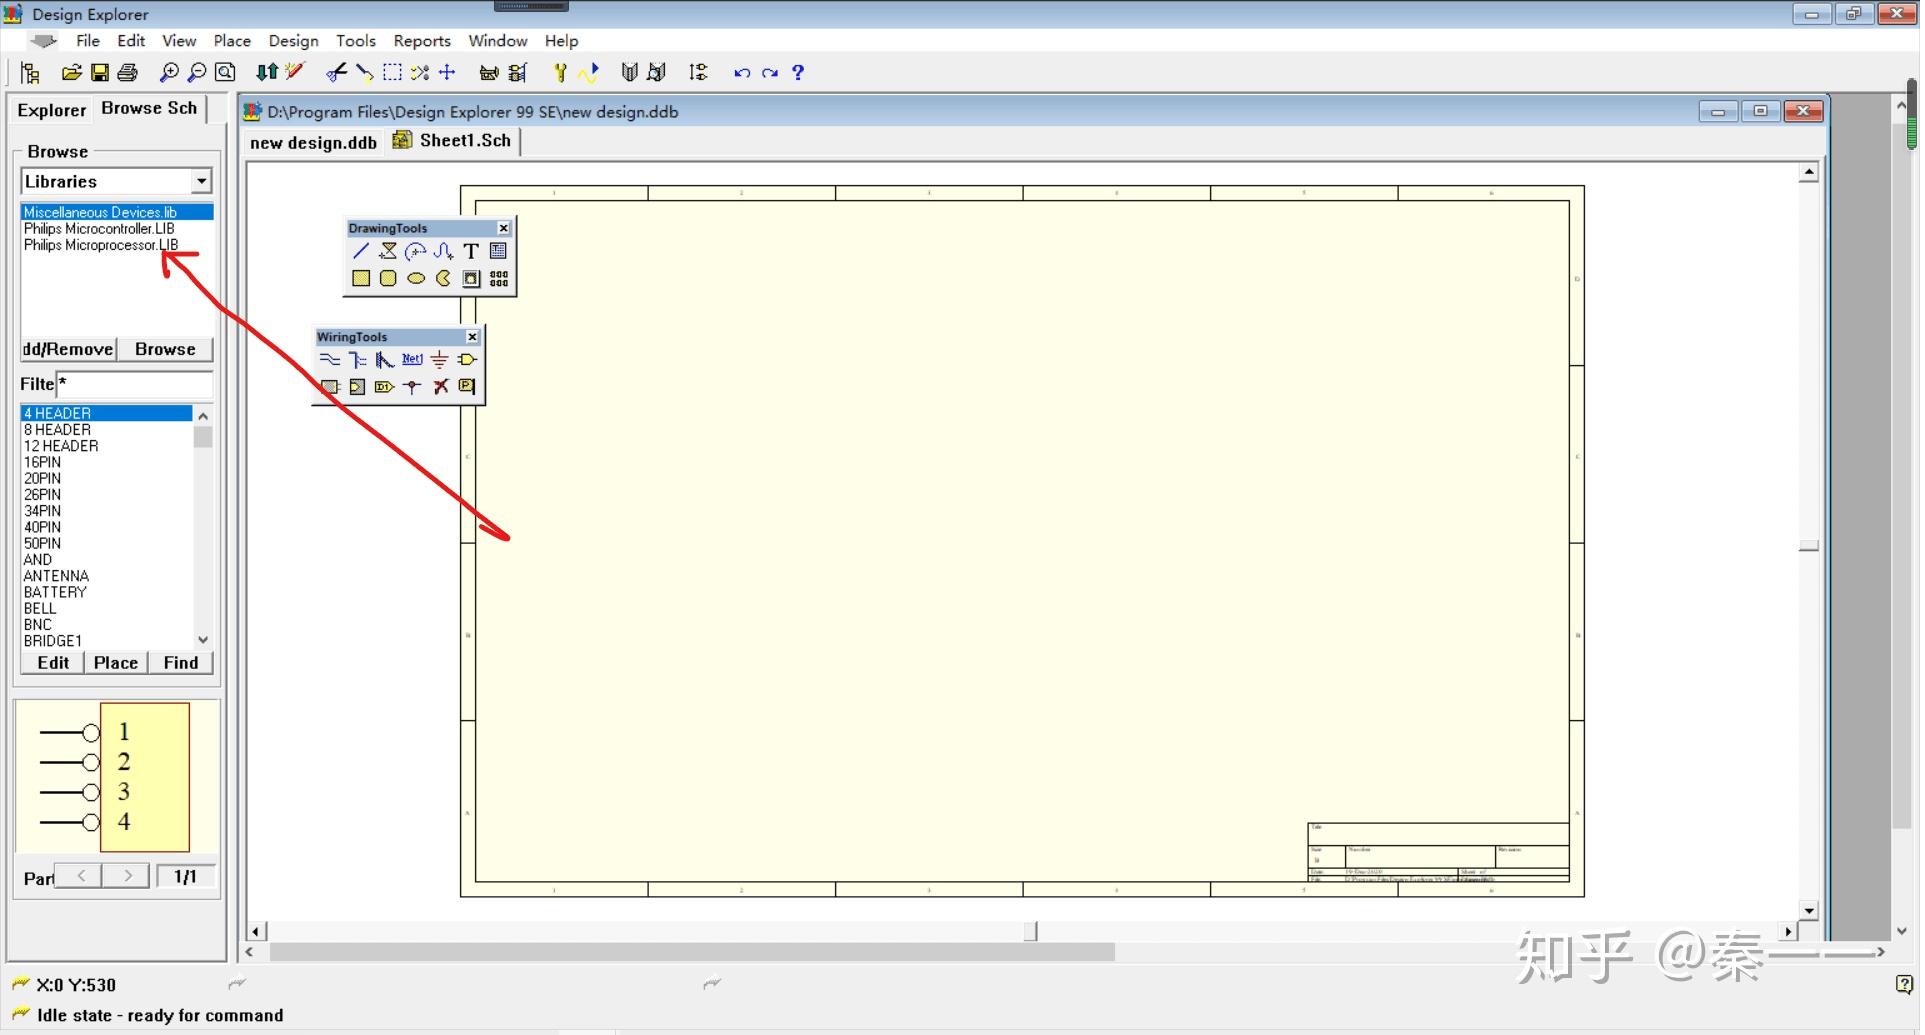The image size is (1925, 1035).
Task: Undo the last action
Action: [x=741, y=73]
